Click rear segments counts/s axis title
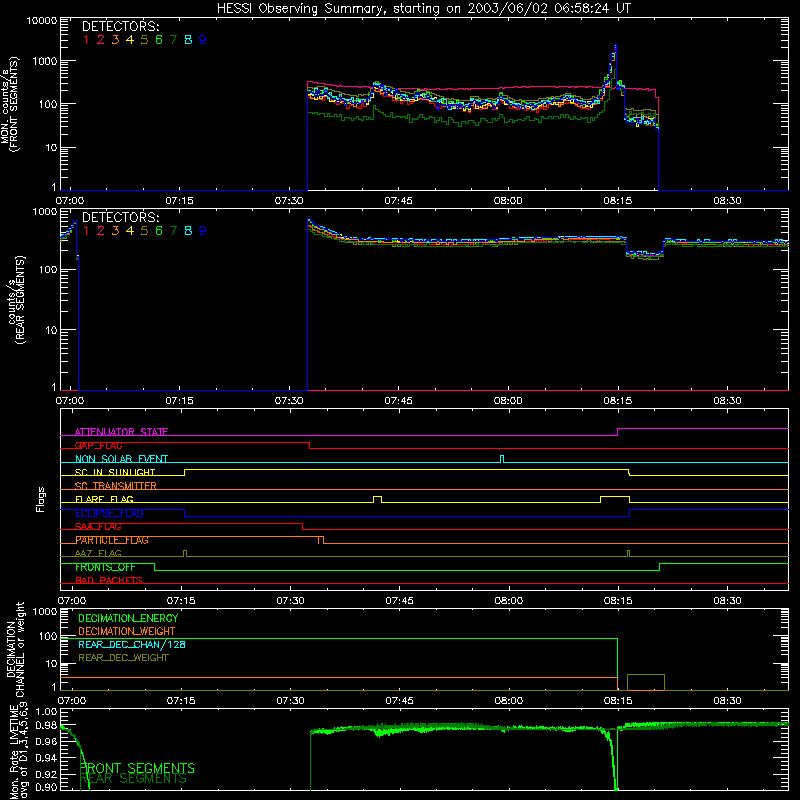The height and width of the screenshot is (800, 800). [x=15, y=300]
